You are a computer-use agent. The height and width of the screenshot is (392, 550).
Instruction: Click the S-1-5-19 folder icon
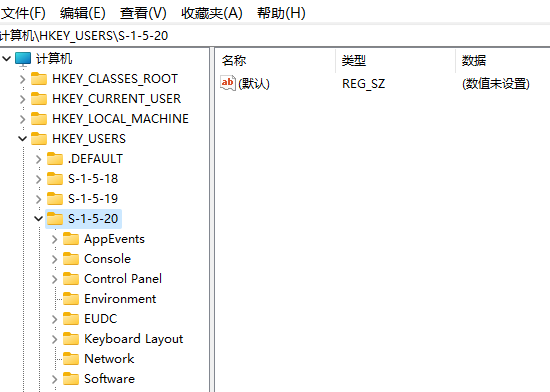[x=55, y=198]
